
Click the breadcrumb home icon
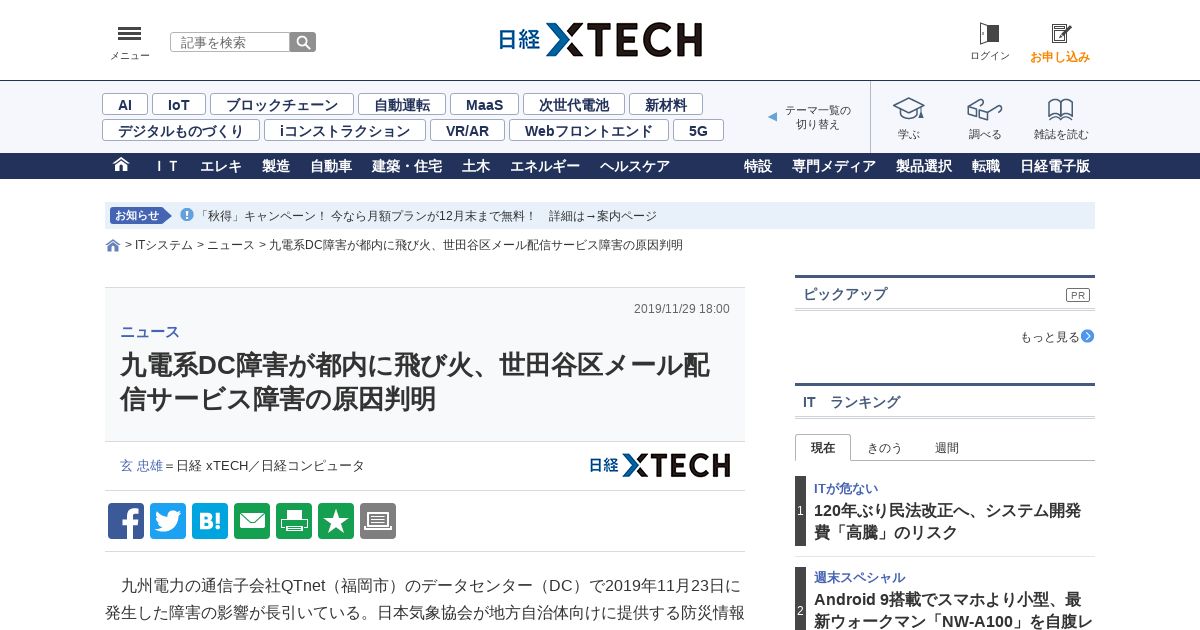pyautogui.click(x=113, y=245)
